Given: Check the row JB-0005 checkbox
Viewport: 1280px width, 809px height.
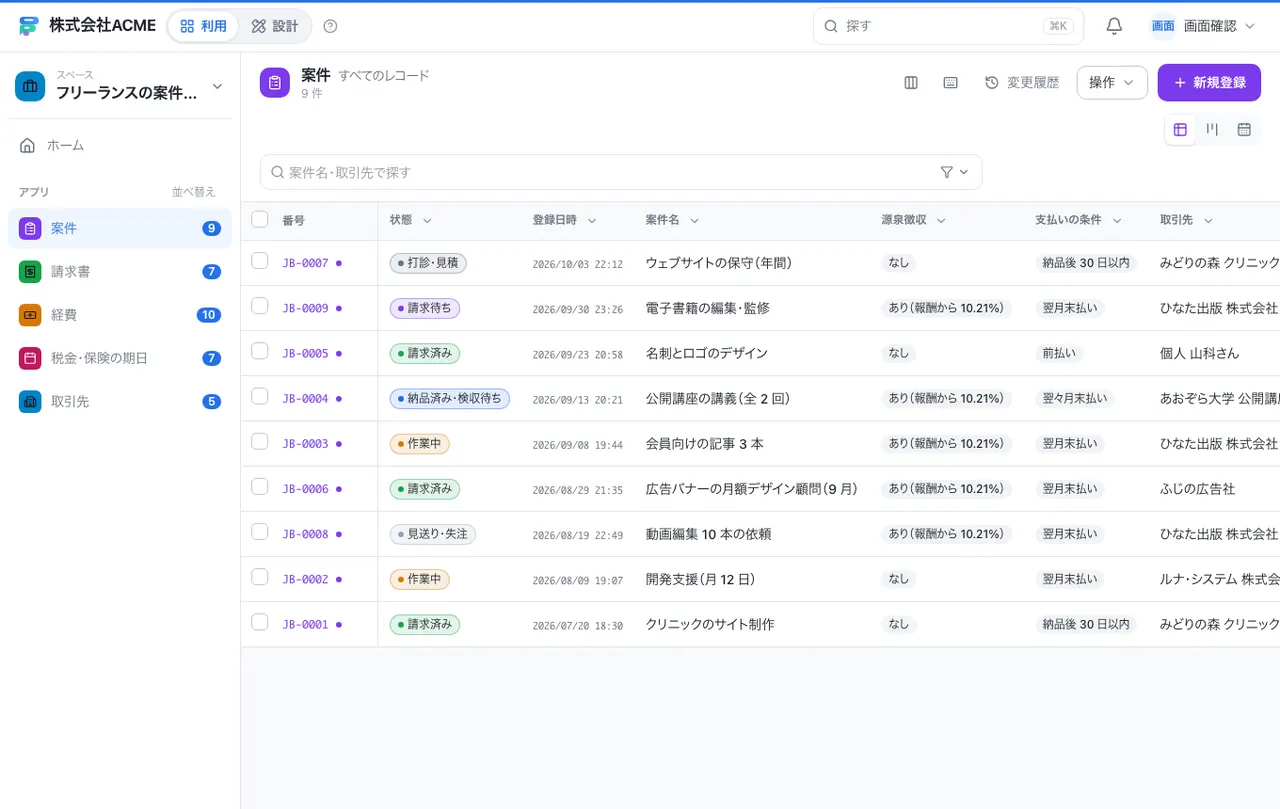Looking at the screenshot, I should 260,351.
